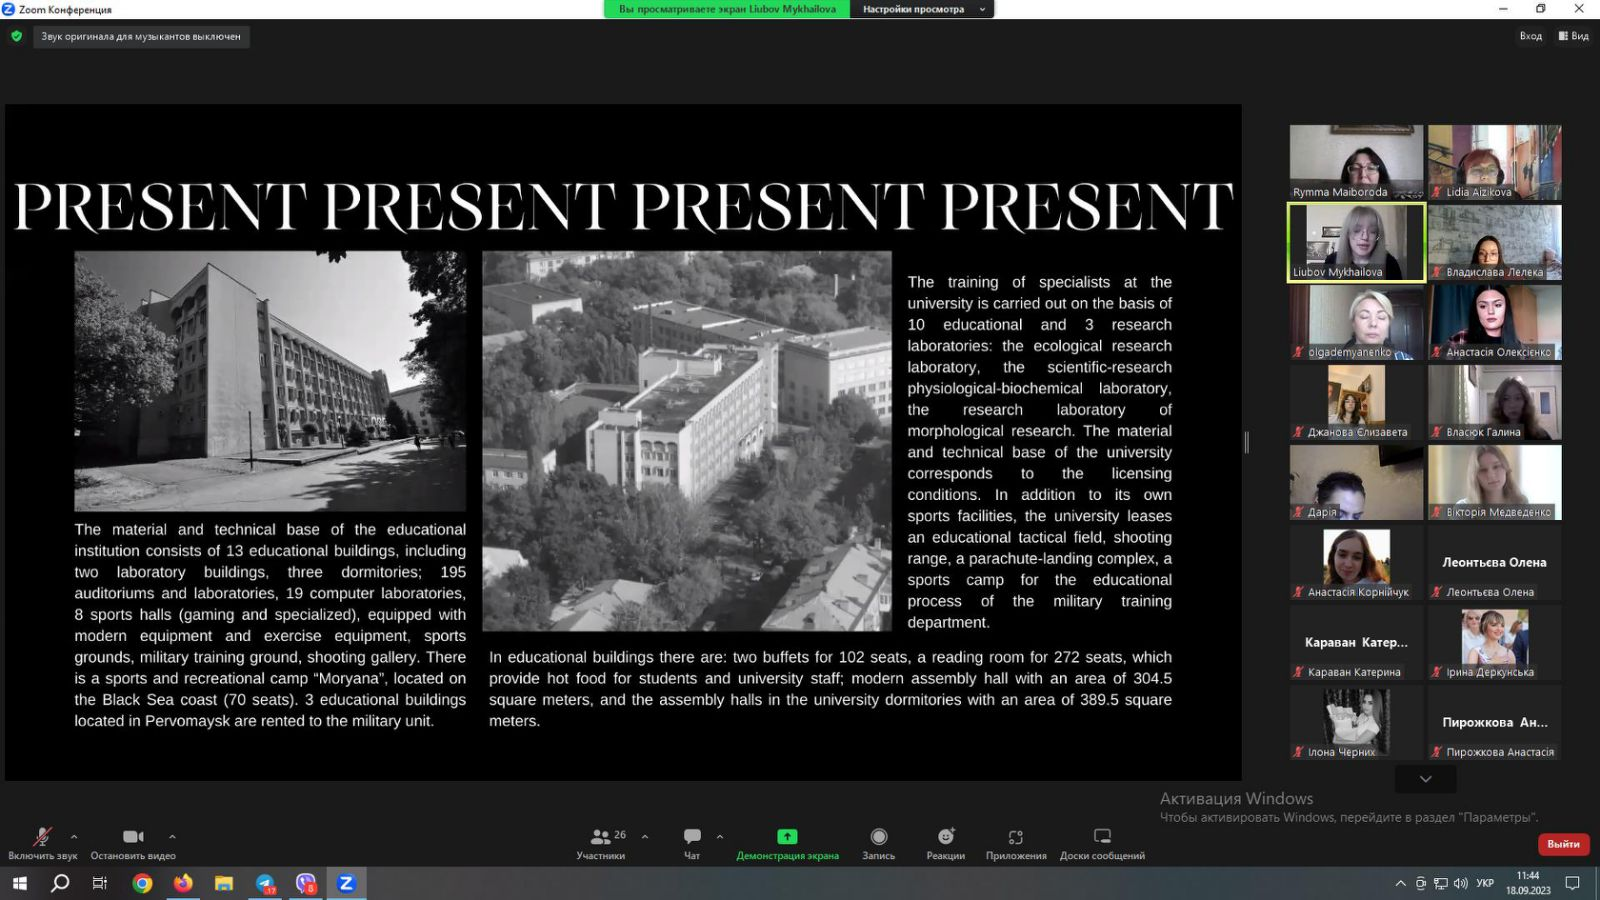This screenshot has height=900, width=1600.
Task: Stop video with the camera button
Action: pyautogui.click(x=133, y=837)
